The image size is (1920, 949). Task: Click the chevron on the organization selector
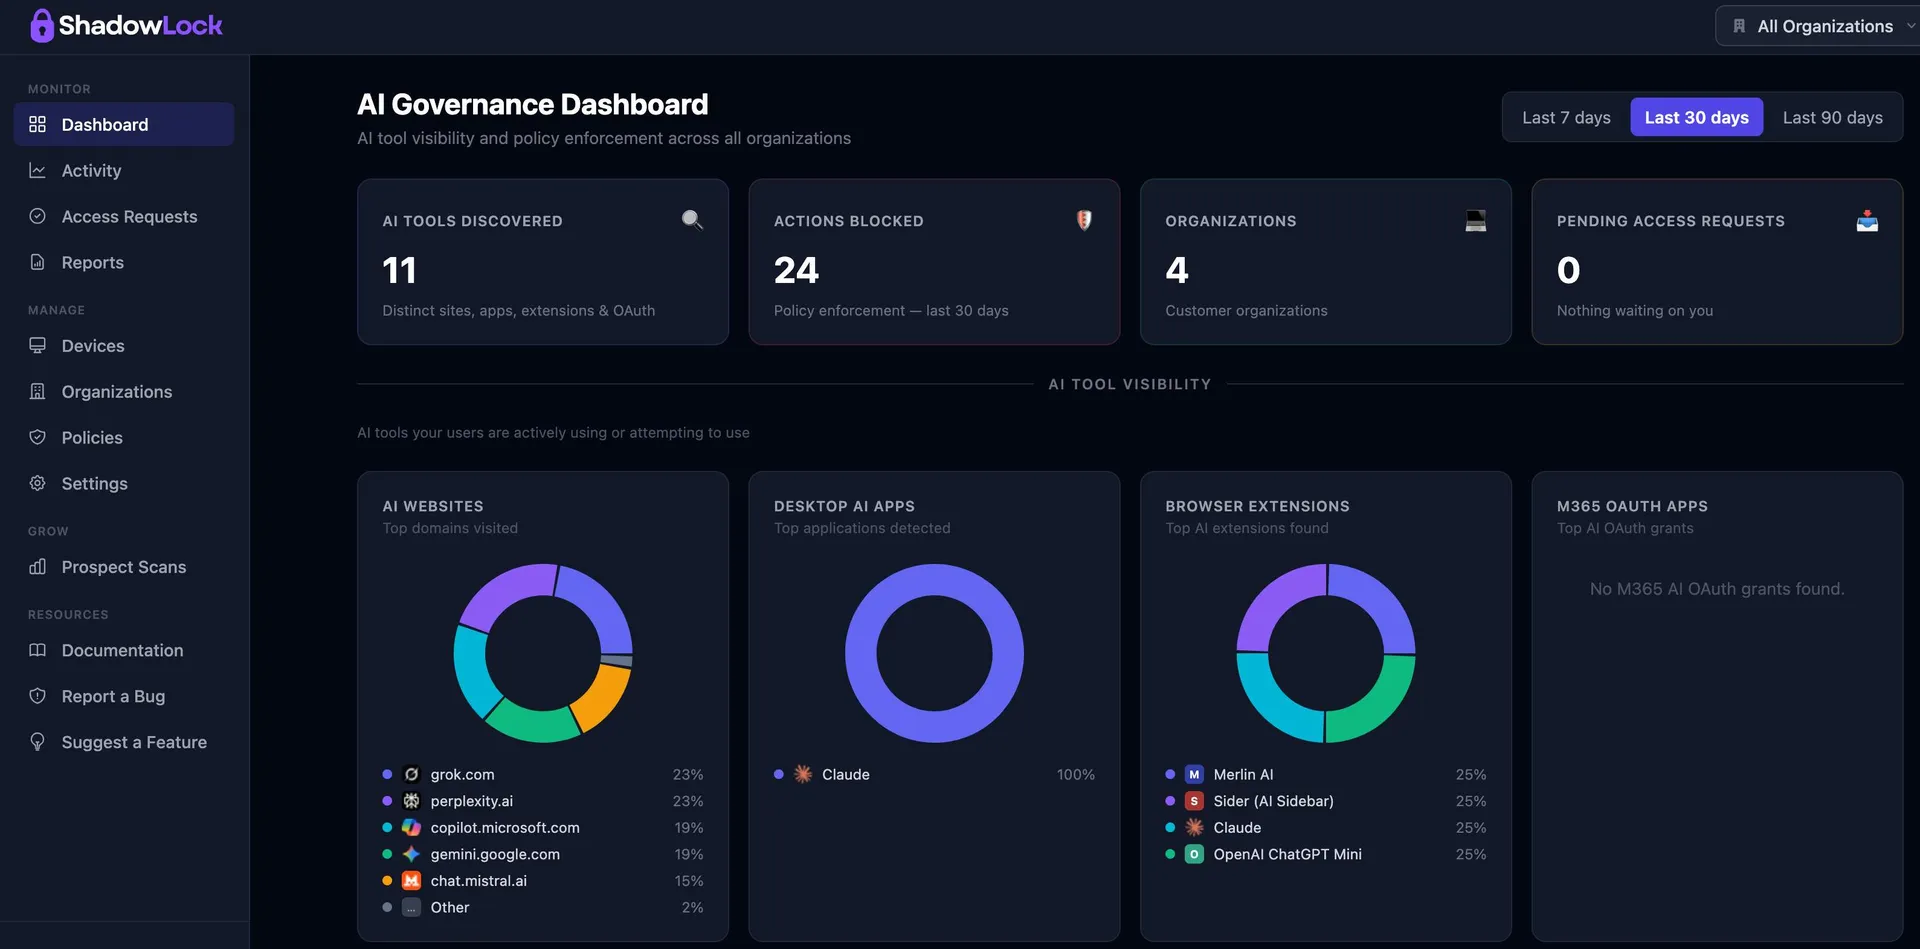point(1910,26)
